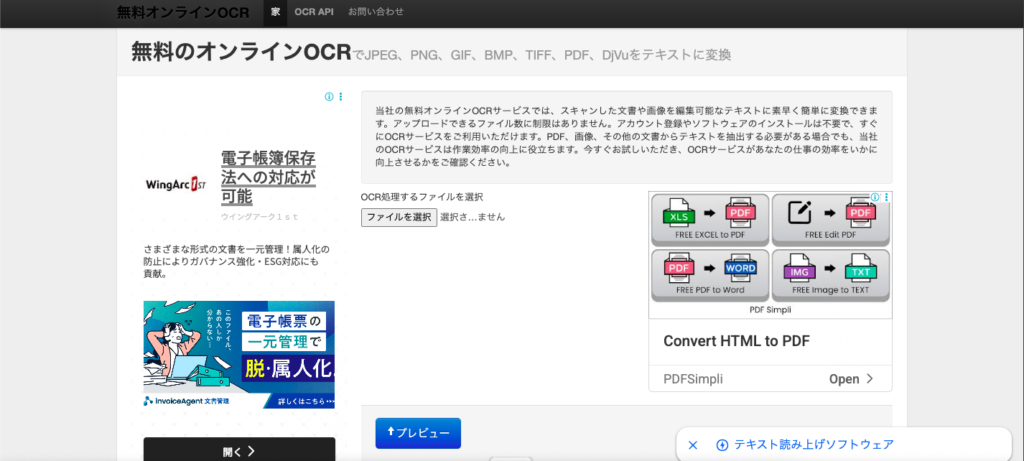Open the OCR API menu item

point(314,13)
